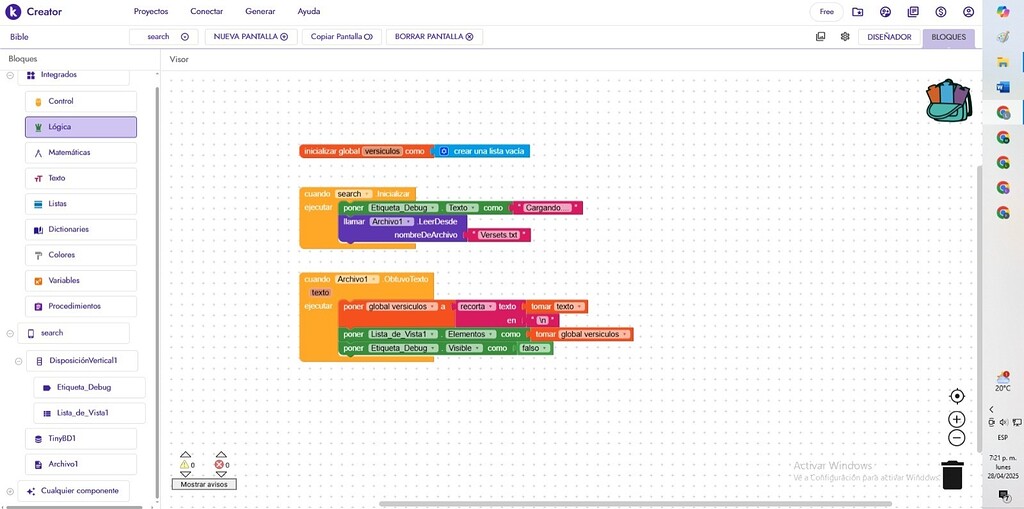The height and width of the screenshot is (509, 1024).
Task: Collapse the DisposiciónVertical1 tree node
Action: (x=18, y=361)
